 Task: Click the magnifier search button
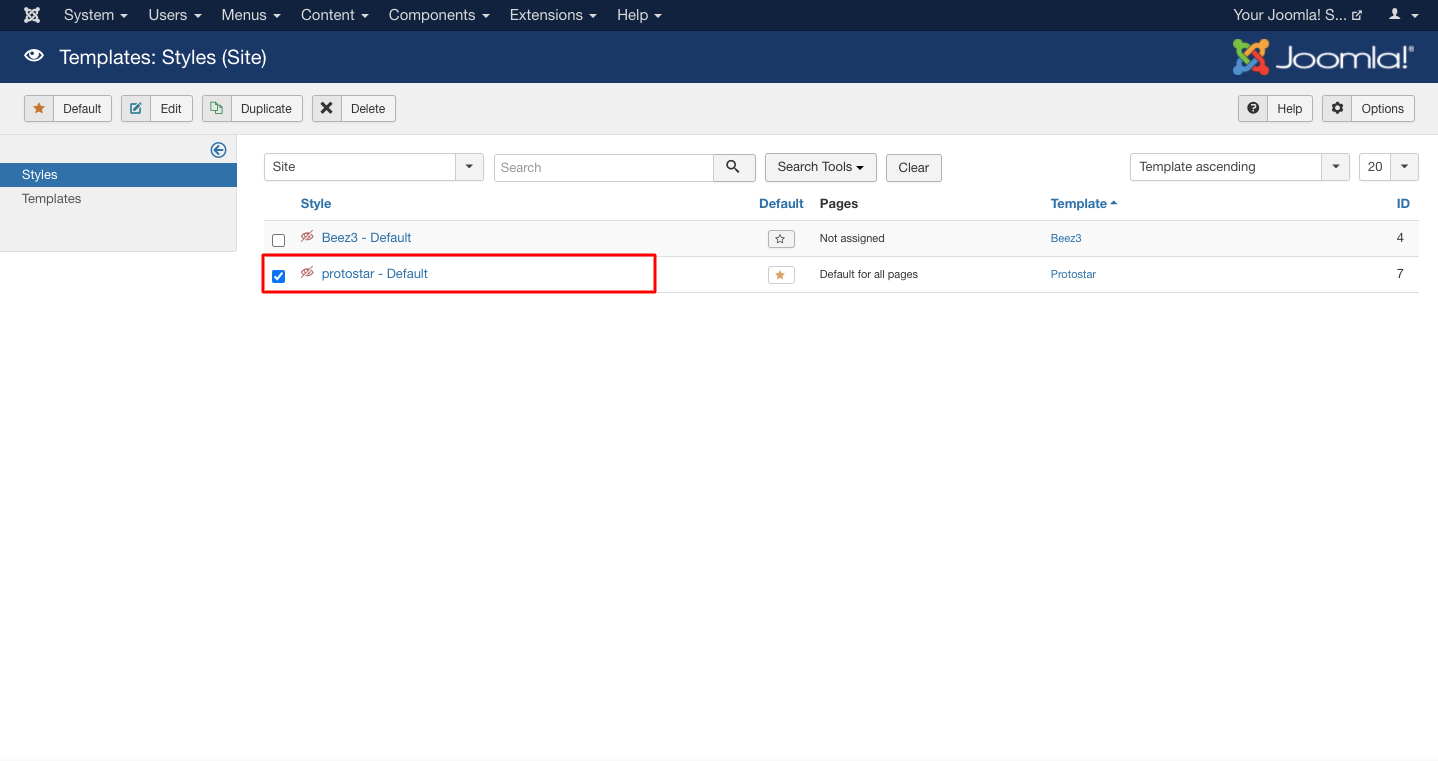(734, 167)
